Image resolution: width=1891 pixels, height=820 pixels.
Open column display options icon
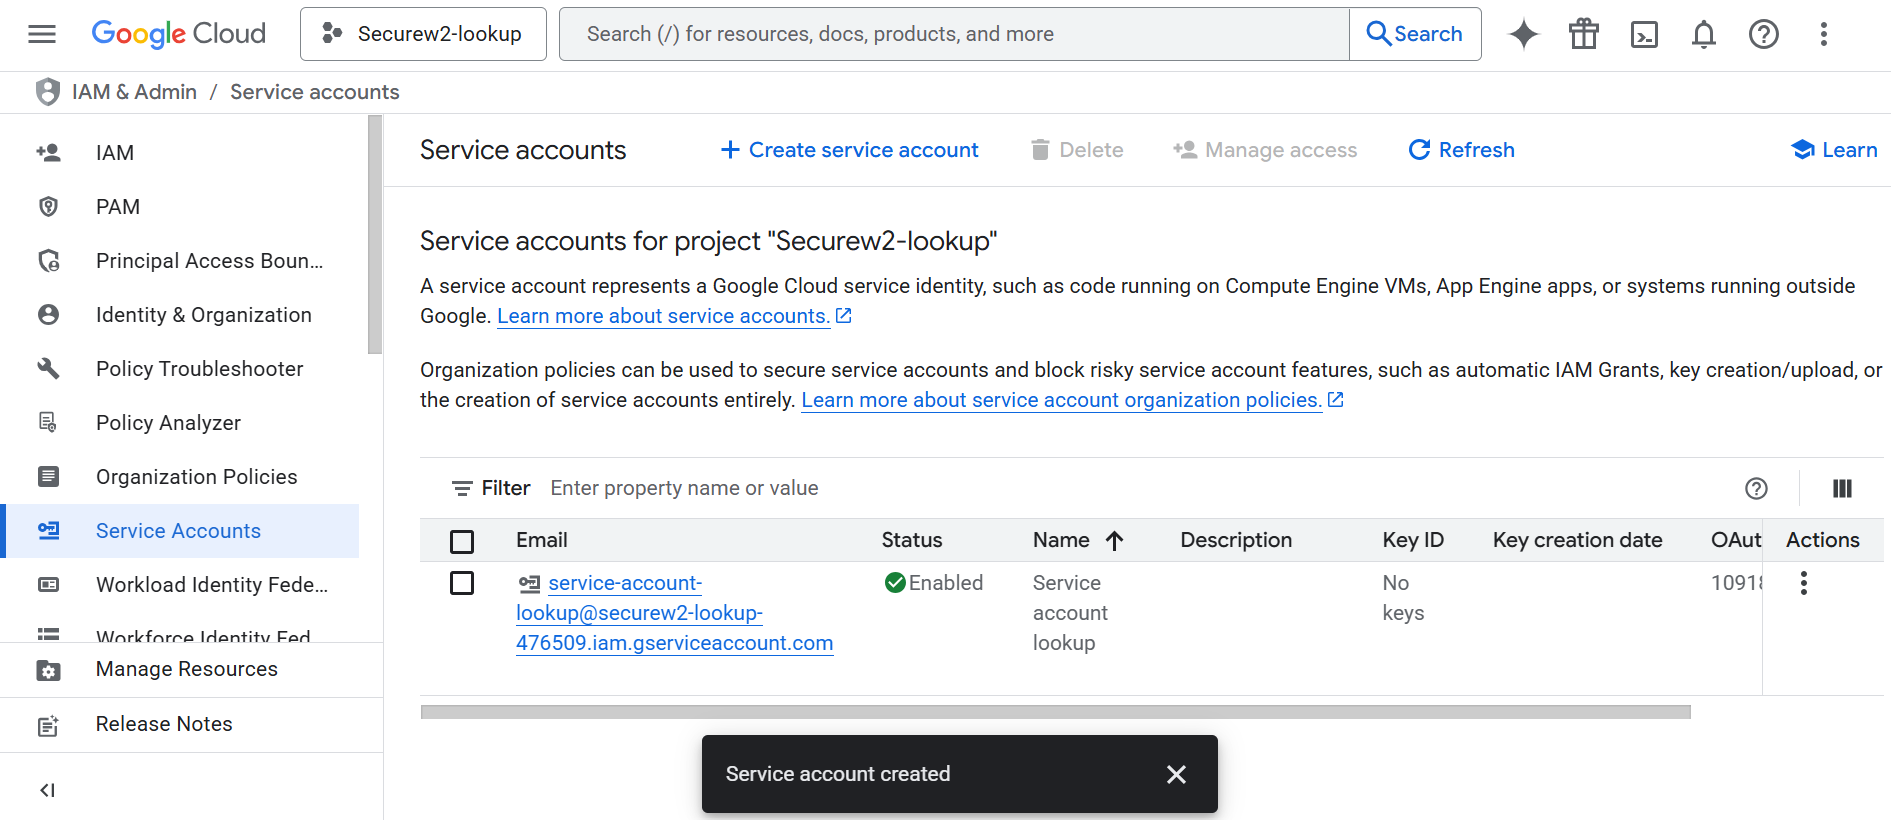tap(1841, 488)
